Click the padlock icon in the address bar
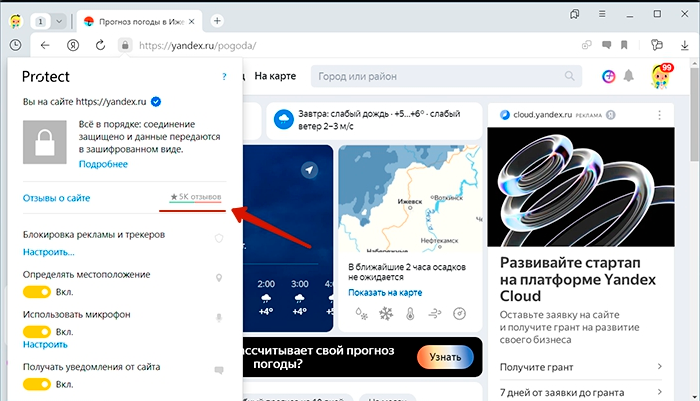This screenshot has height=401, width=700. [125, 45]
